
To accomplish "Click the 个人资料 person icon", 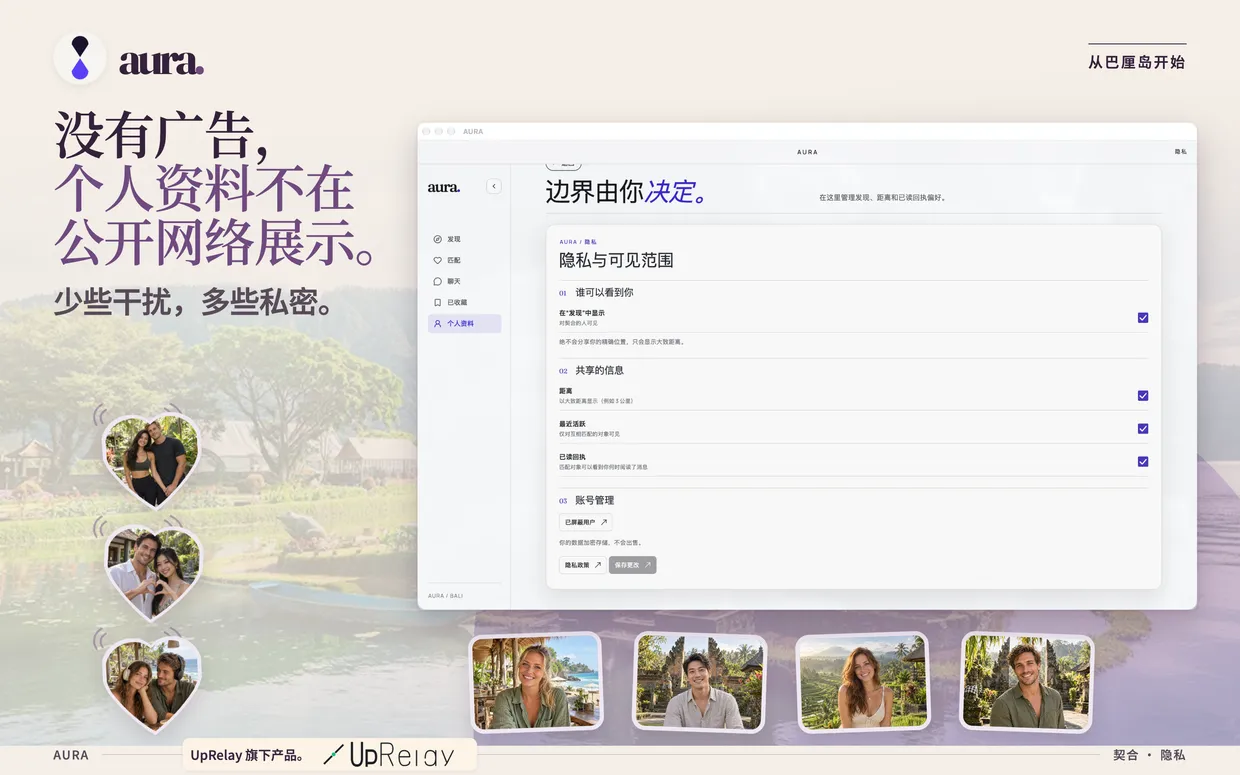I will tap(437, 324).
